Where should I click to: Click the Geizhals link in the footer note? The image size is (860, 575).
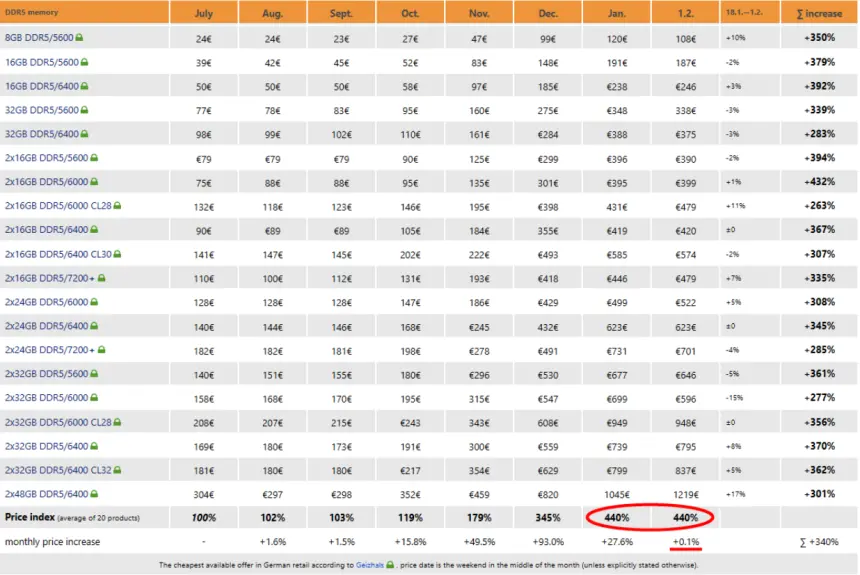click(x=368, y=565)
